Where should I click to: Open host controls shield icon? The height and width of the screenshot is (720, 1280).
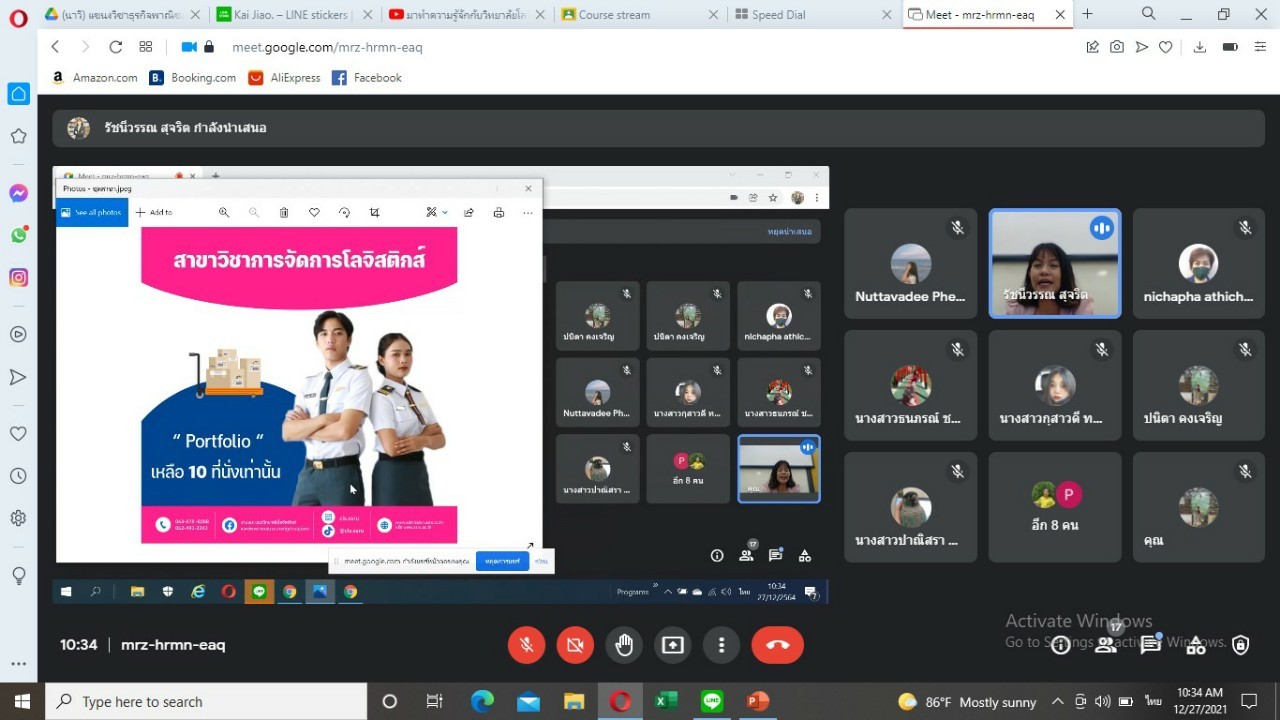(1241, 645)
